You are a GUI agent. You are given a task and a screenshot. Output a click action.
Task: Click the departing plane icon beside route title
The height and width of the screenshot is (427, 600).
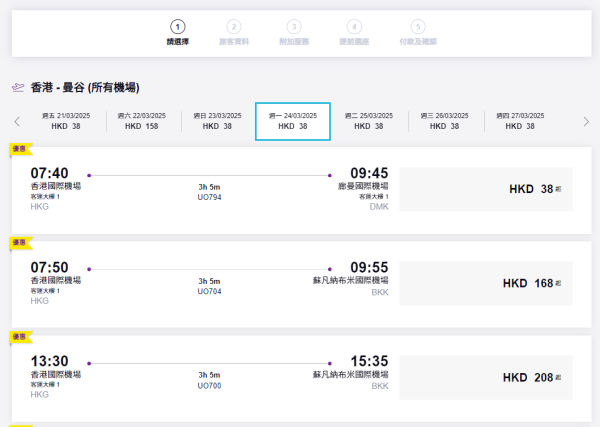18,88
